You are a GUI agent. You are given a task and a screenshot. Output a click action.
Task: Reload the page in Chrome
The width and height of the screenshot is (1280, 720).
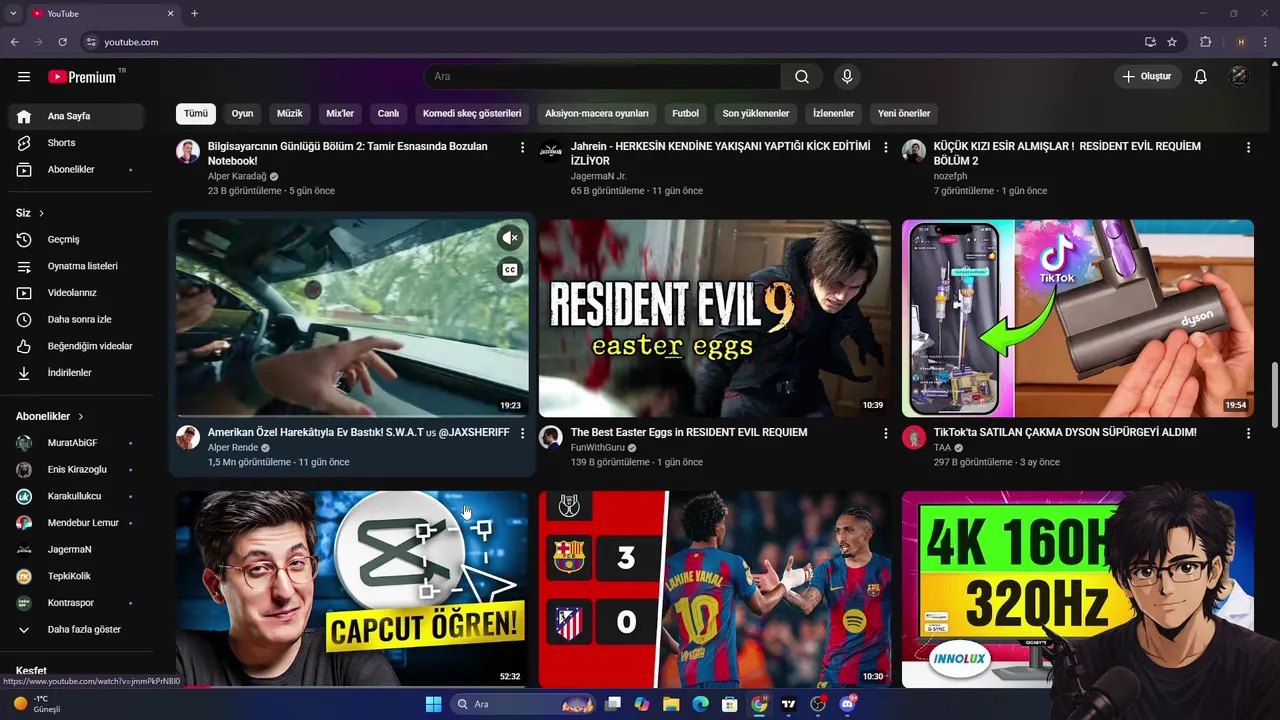point(62,42)
